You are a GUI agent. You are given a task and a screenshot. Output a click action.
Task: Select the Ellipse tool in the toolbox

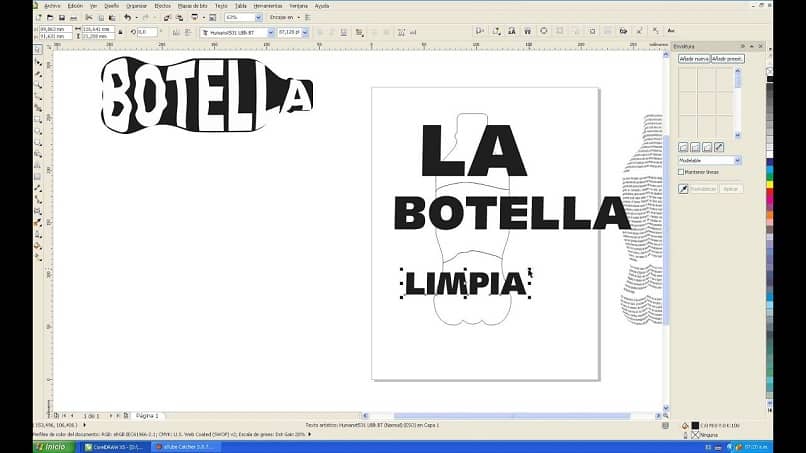38,131
